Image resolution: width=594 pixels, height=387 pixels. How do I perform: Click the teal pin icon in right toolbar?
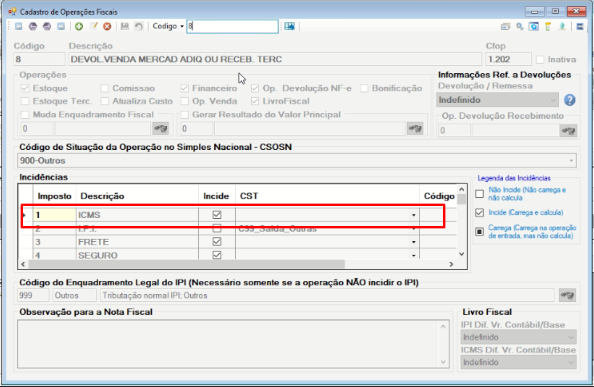point(562,27)
